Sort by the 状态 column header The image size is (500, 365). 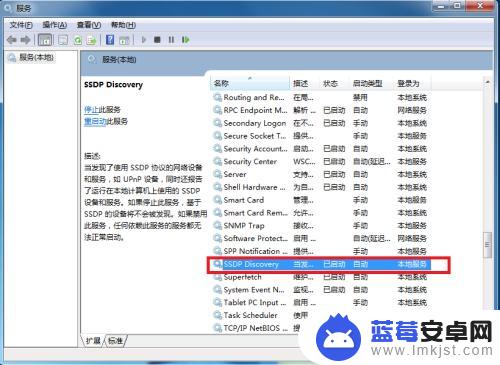pos(334,83)
